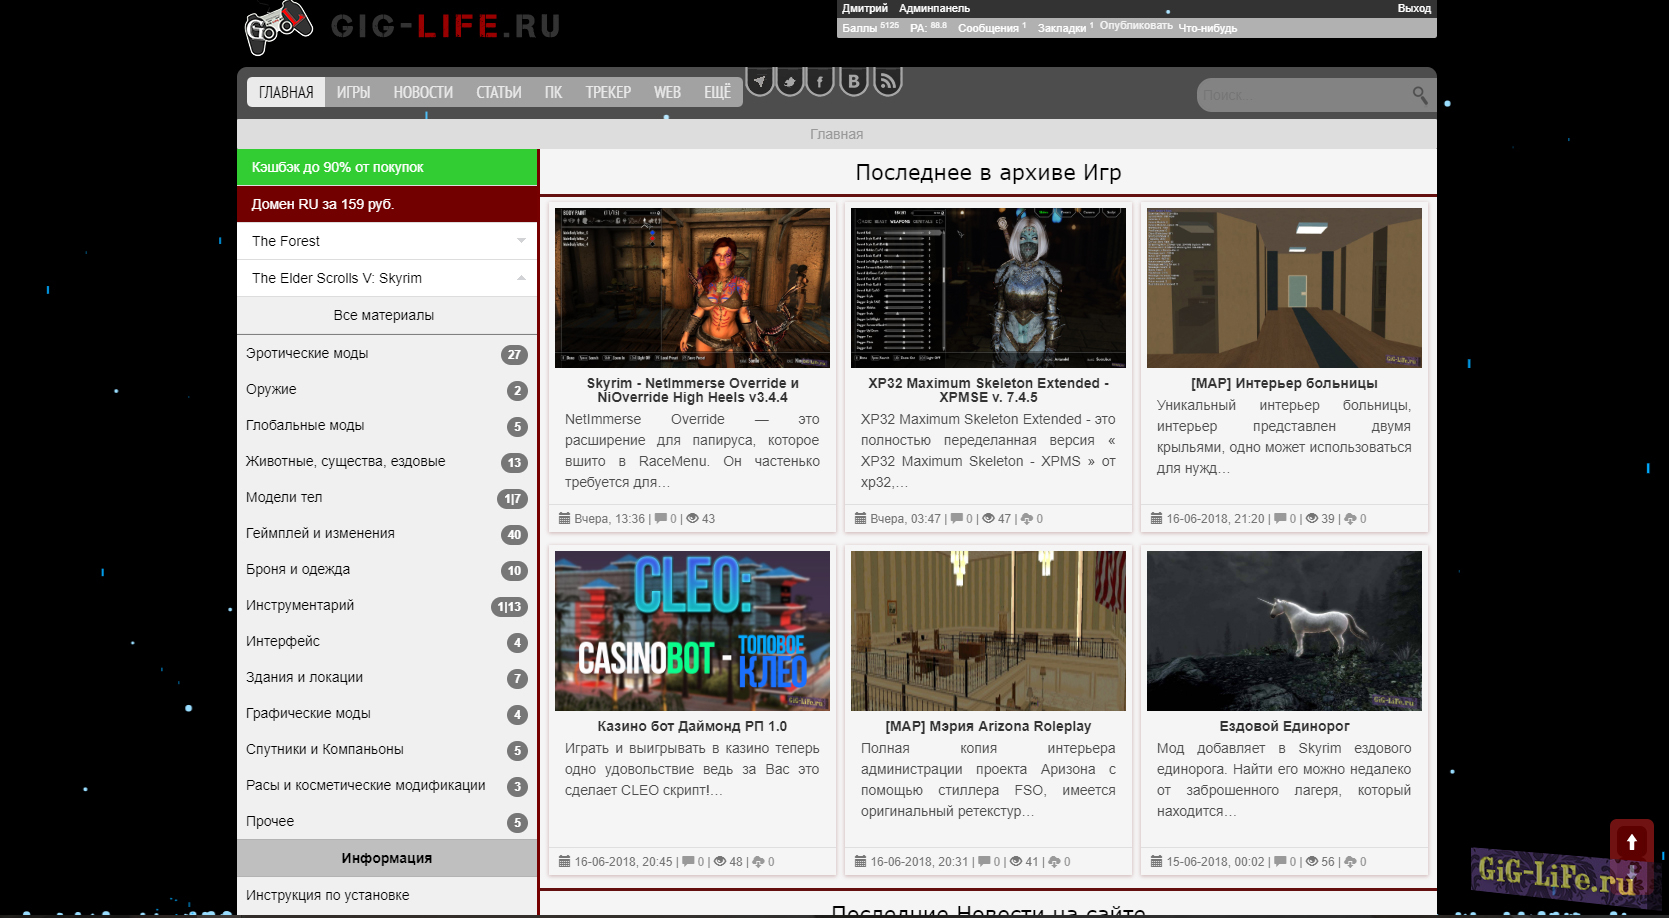Open the Админпанель link
Viewport: 1669px width, 918px height.
tap(934, 8)
